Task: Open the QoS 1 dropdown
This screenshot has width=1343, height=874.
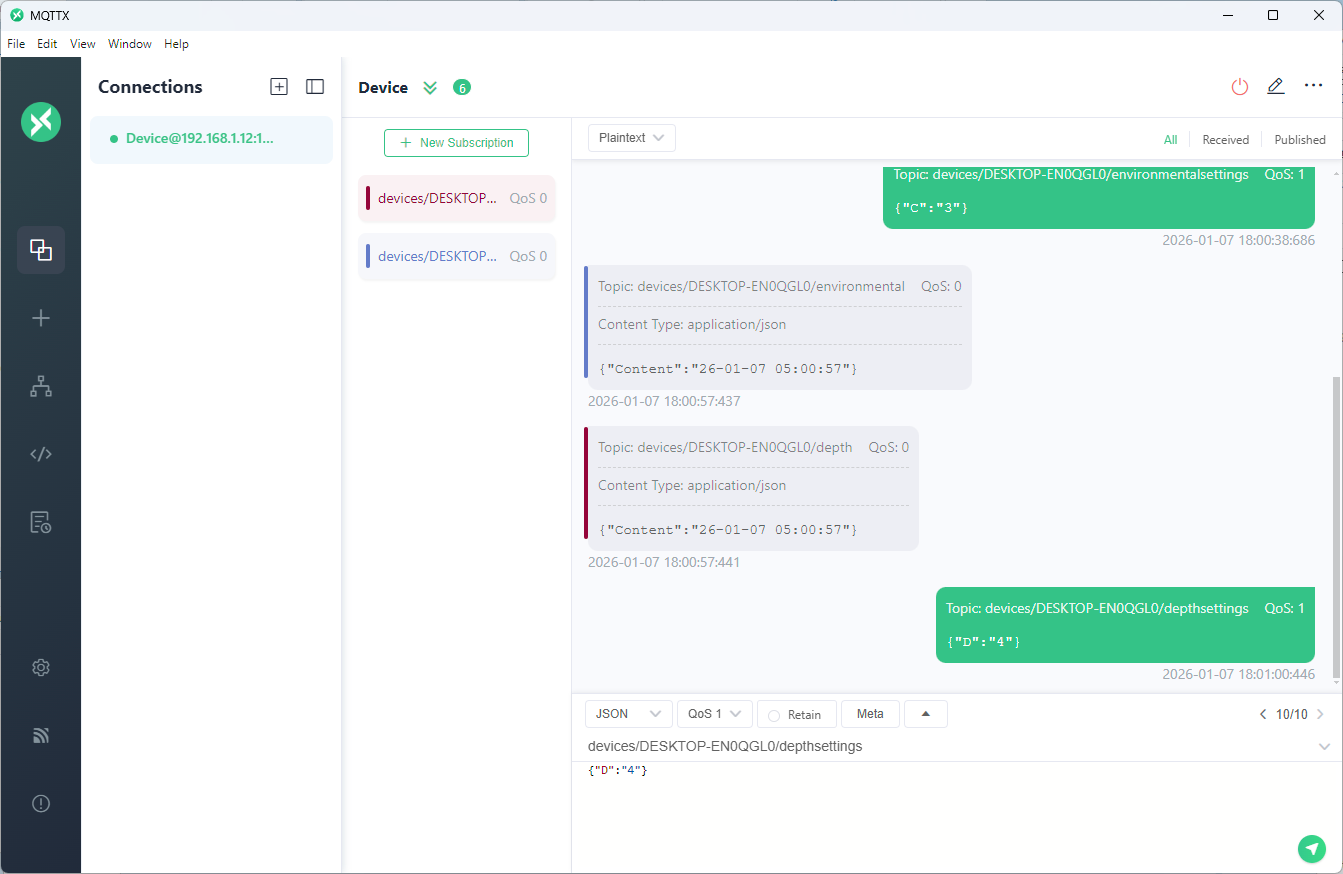Action: [714, 714]
